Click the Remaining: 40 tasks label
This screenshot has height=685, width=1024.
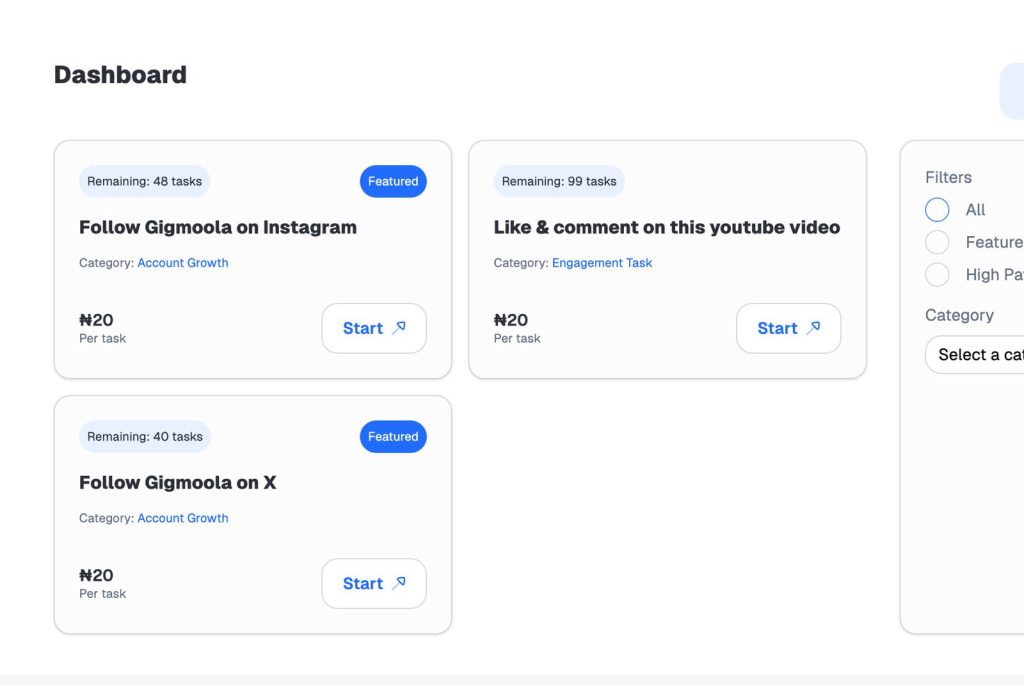pos(145,437)
